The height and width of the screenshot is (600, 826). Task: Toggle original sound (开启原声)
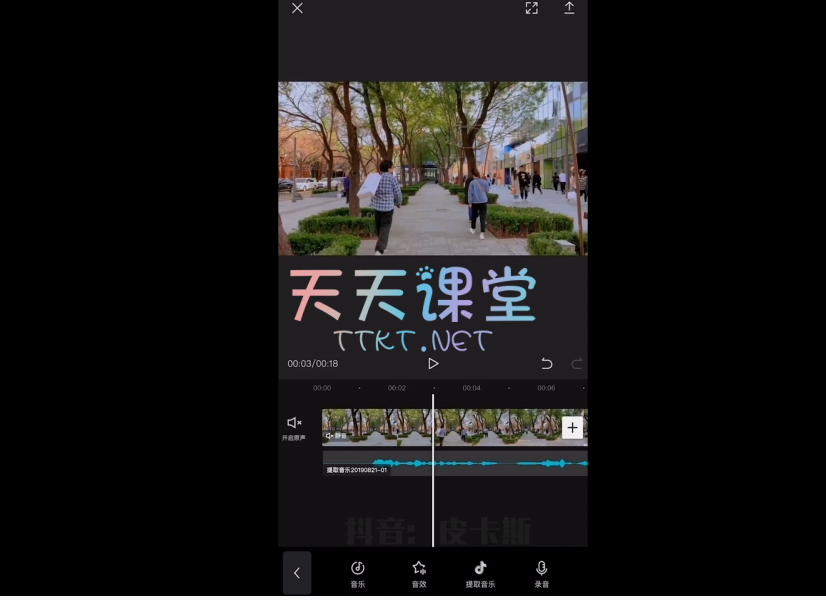(x=294, y=428)
